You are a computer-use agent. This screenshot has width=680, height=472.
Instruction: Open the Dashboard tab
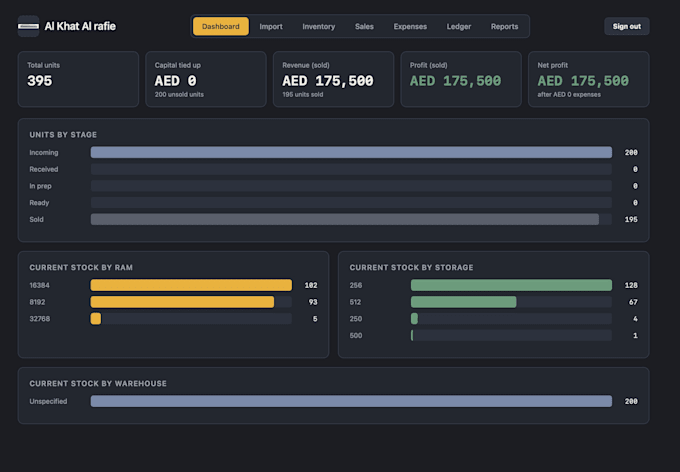pyautogui.click(x=221, y=26)
